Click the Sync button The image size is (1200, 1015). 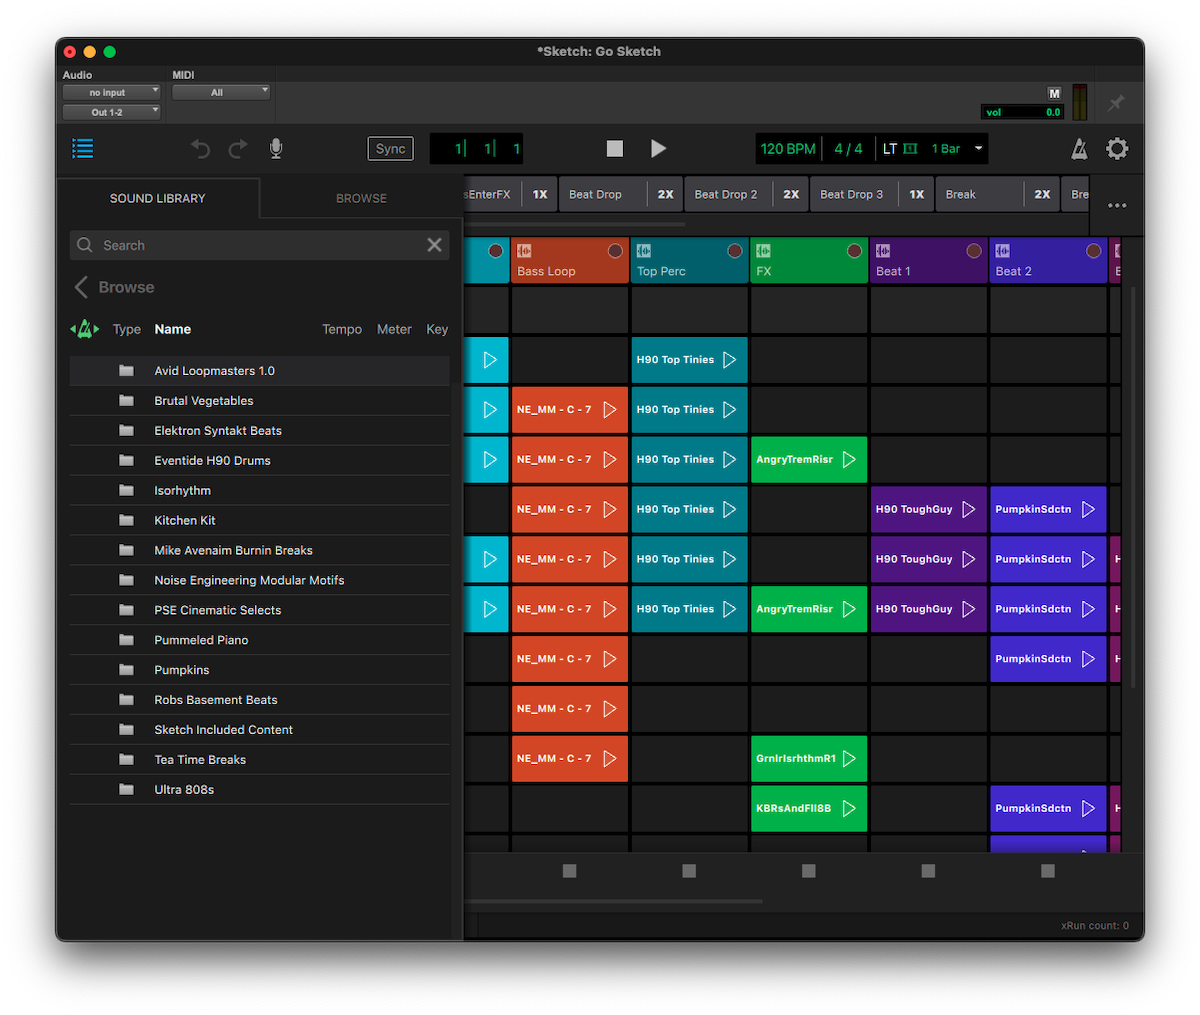[390, 148]
